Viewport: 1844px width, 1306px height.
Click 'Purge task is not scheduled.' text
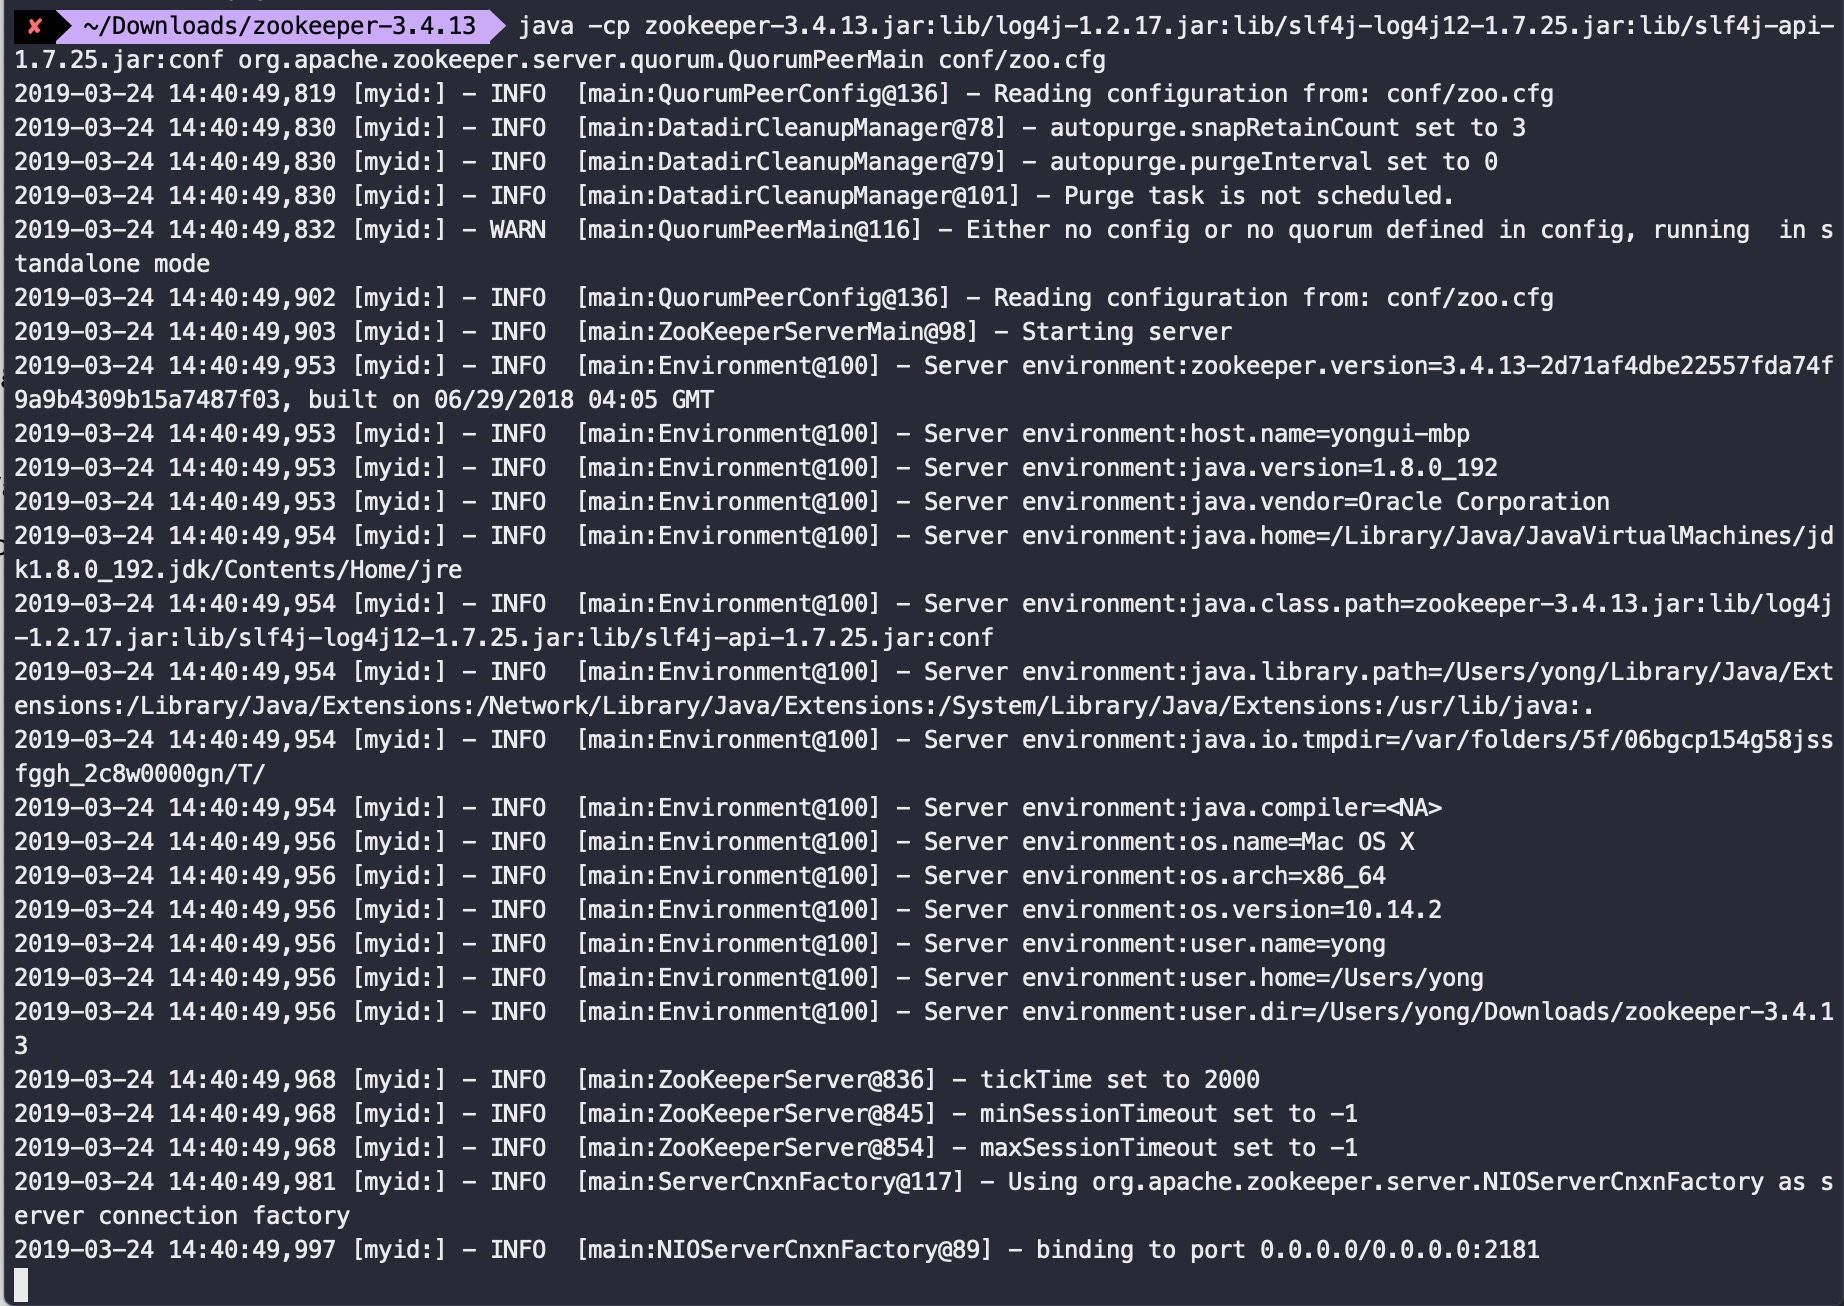(1259, 196)
